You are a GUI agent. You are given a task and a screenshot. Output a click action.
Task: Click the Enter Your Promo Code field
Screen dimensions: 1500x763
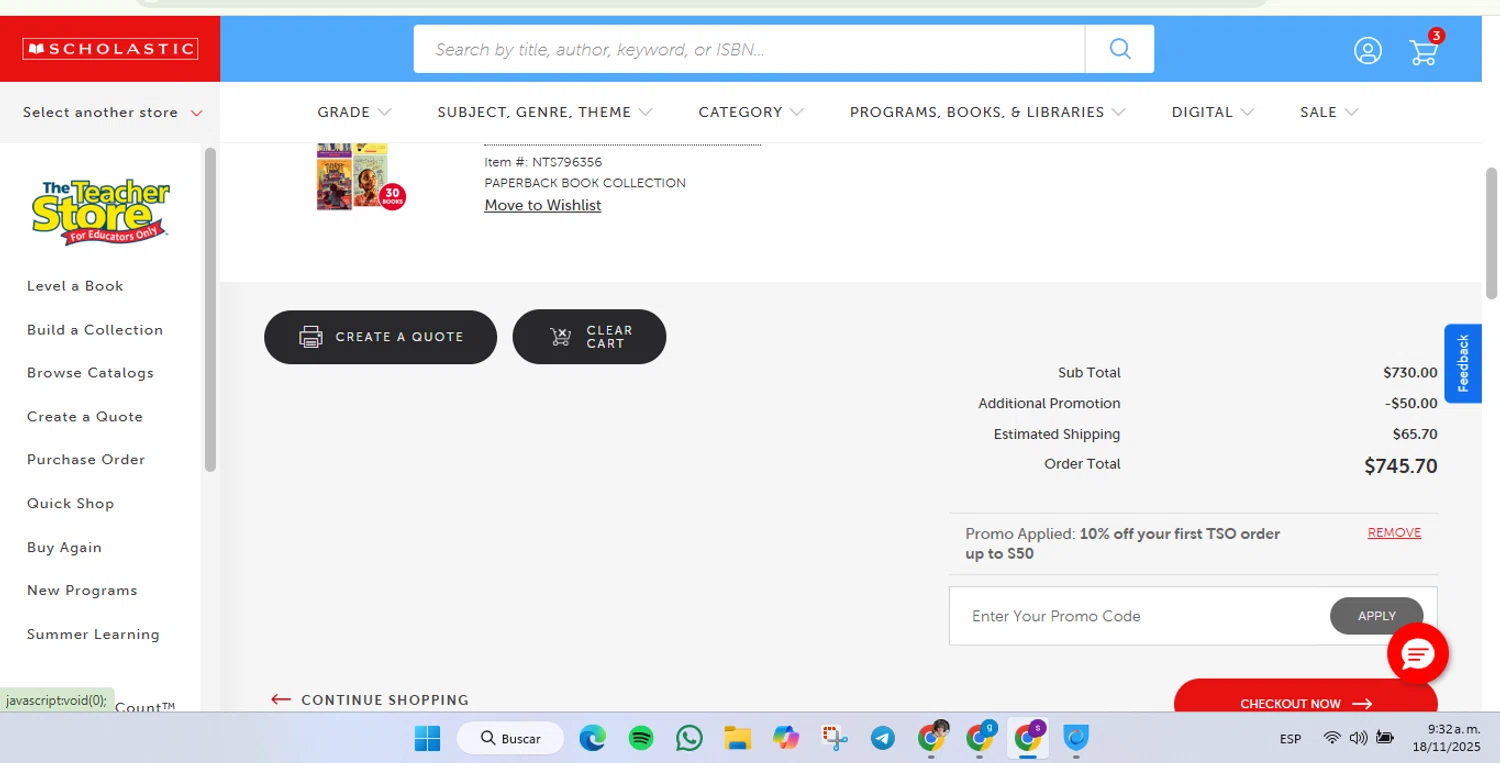coord(1140,616)
